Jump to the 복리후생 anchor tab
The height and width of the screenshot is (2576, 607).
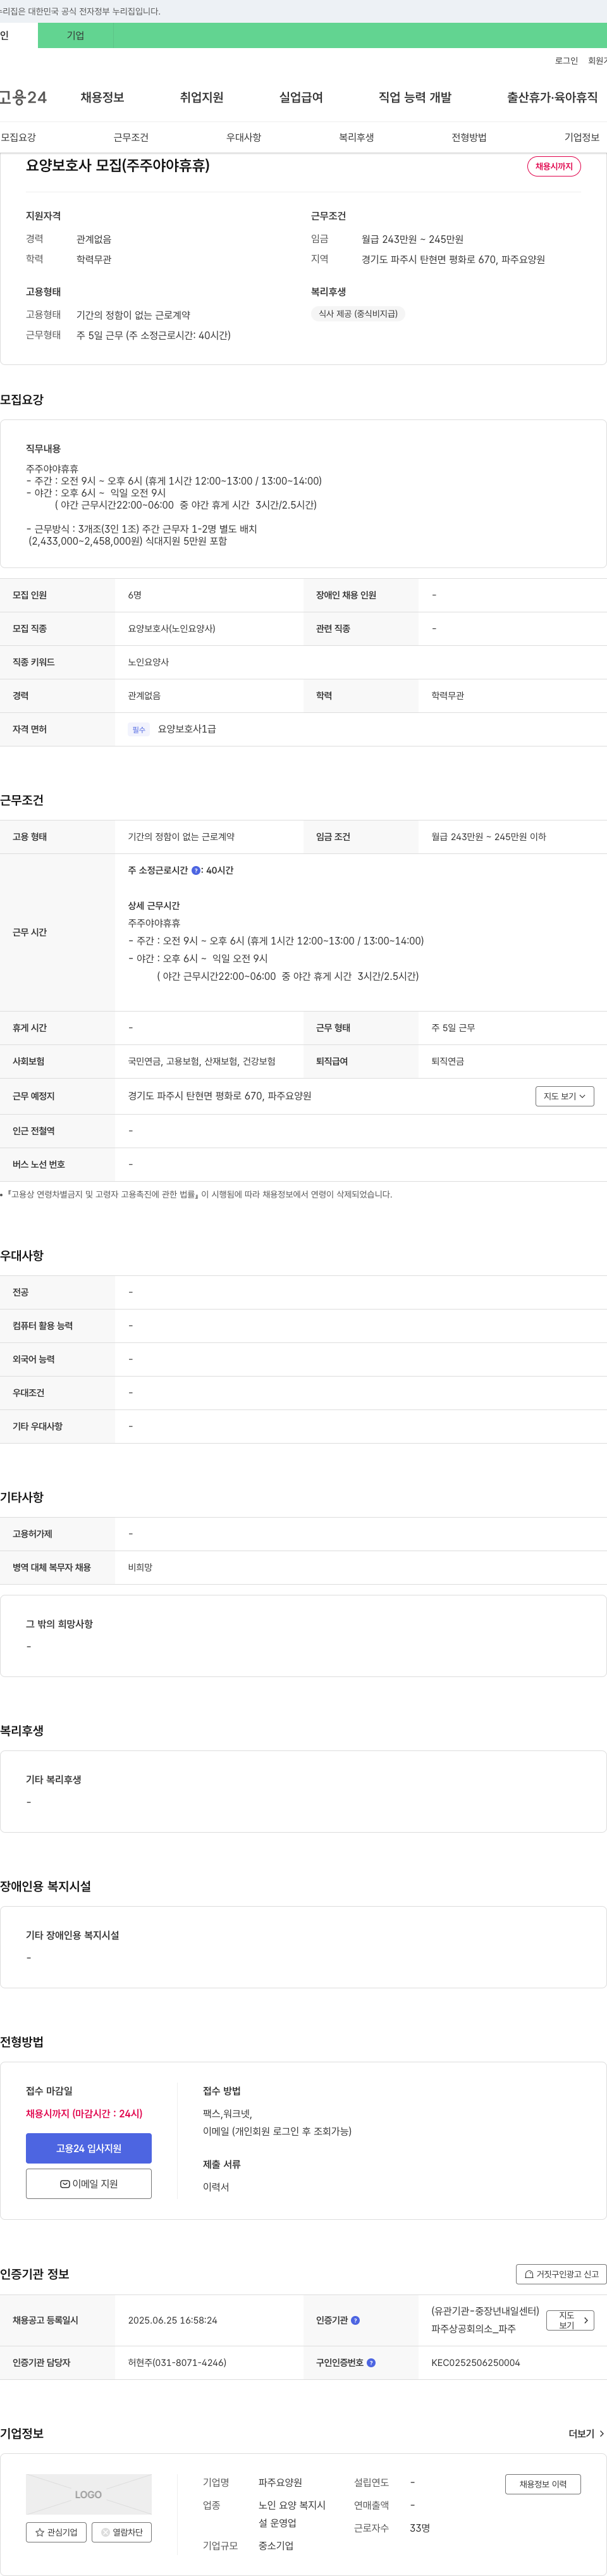coord(356,137)
